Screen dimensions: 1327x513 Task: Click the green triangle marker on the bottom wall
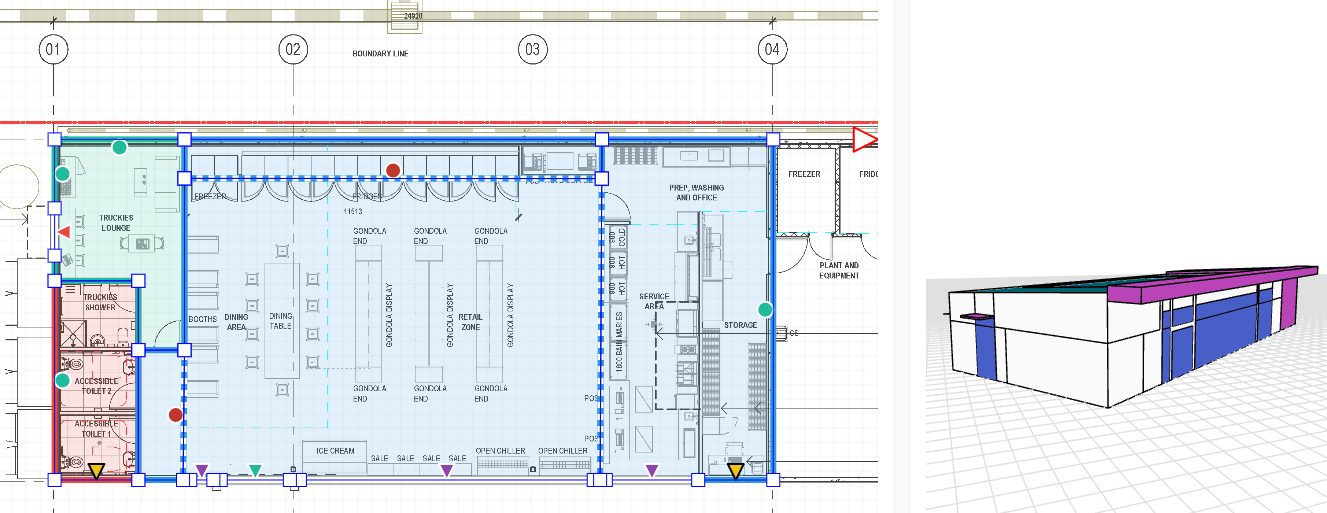256,469
